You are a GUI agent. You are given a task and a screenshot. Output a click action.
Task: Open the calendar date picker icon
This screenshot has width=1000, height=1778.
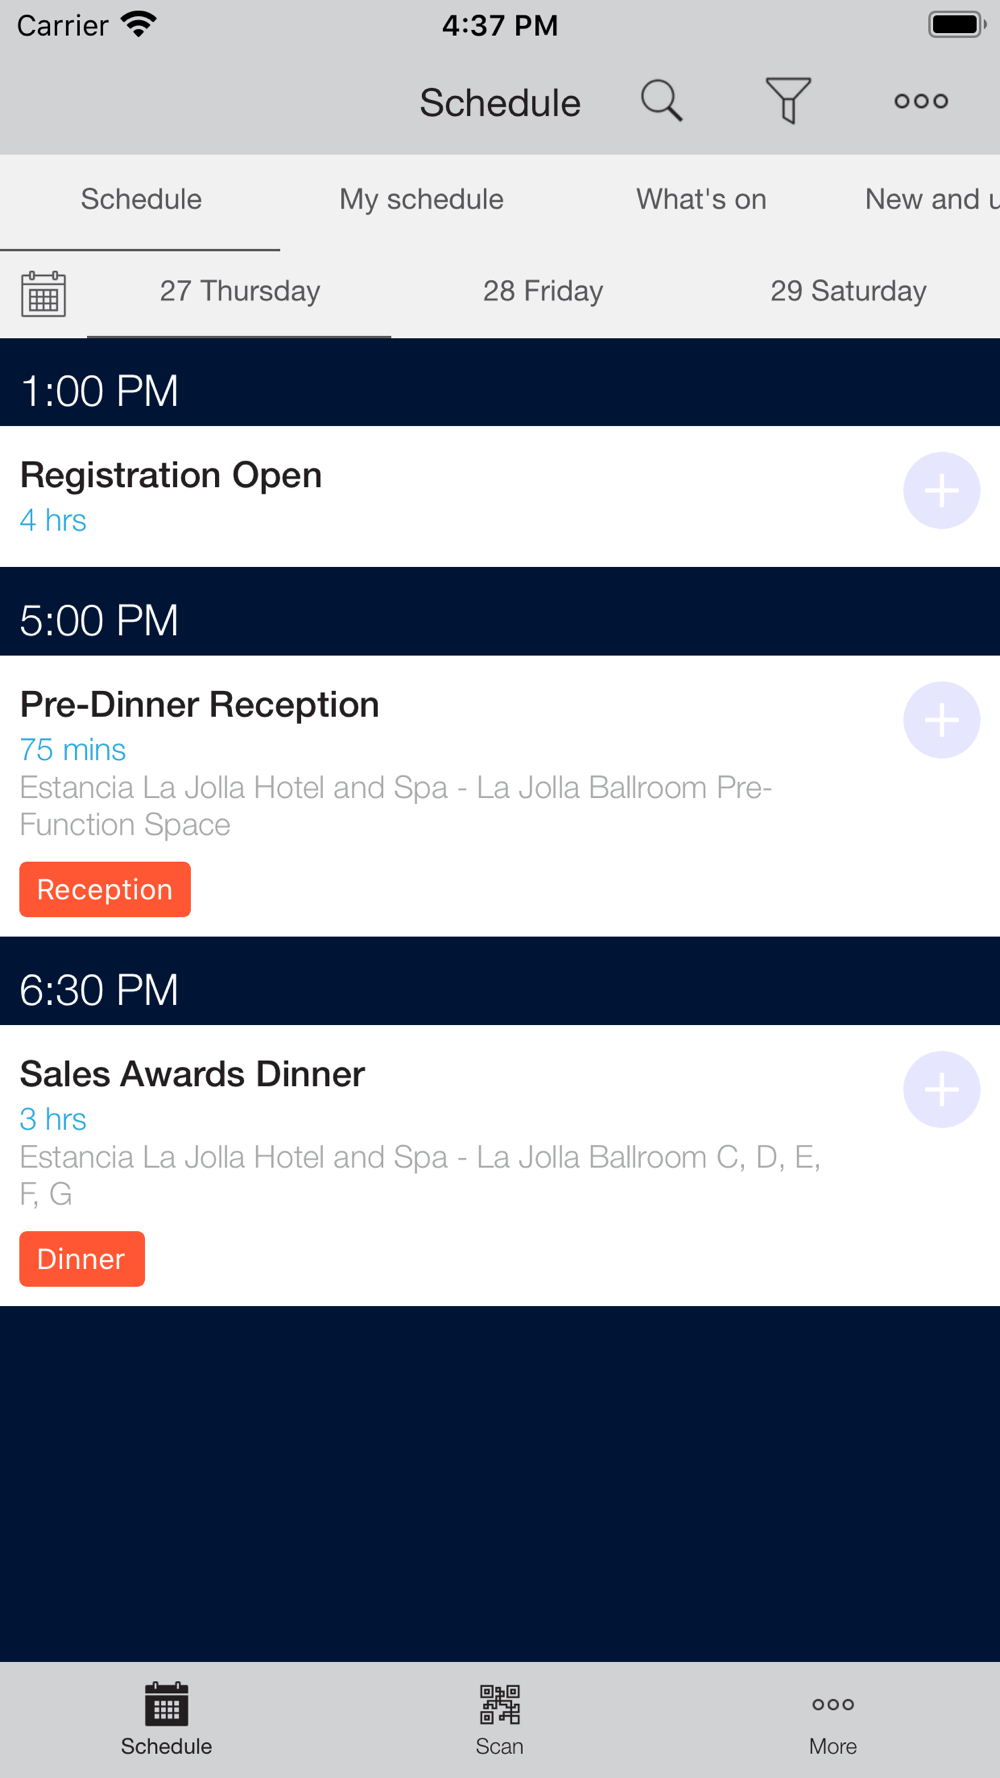coord(43,293)
